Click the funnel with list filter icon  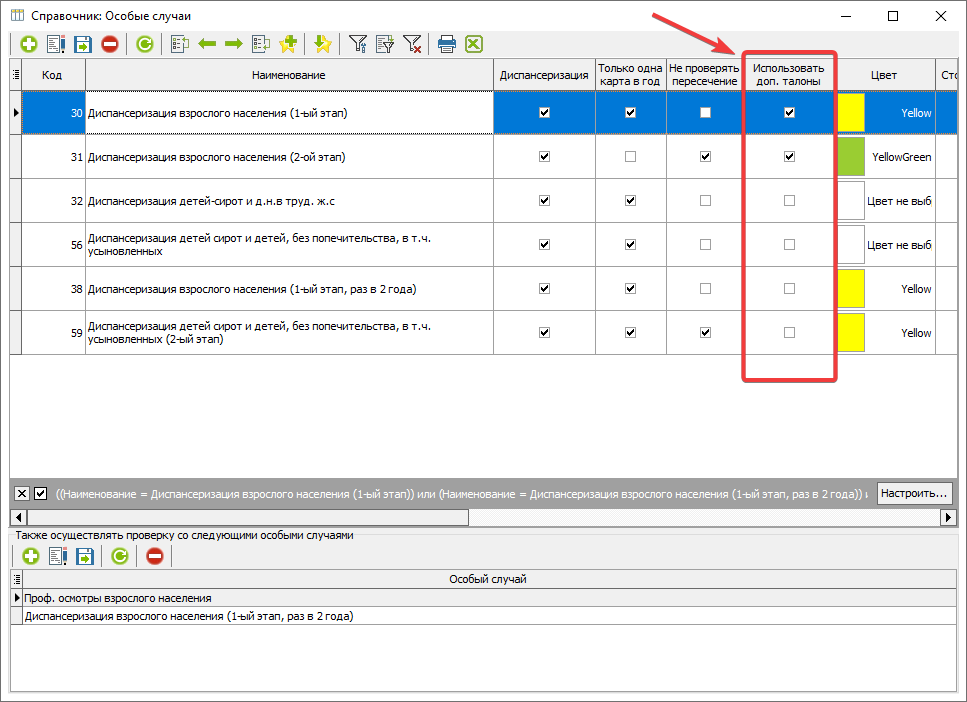click(x=385, y=44)
